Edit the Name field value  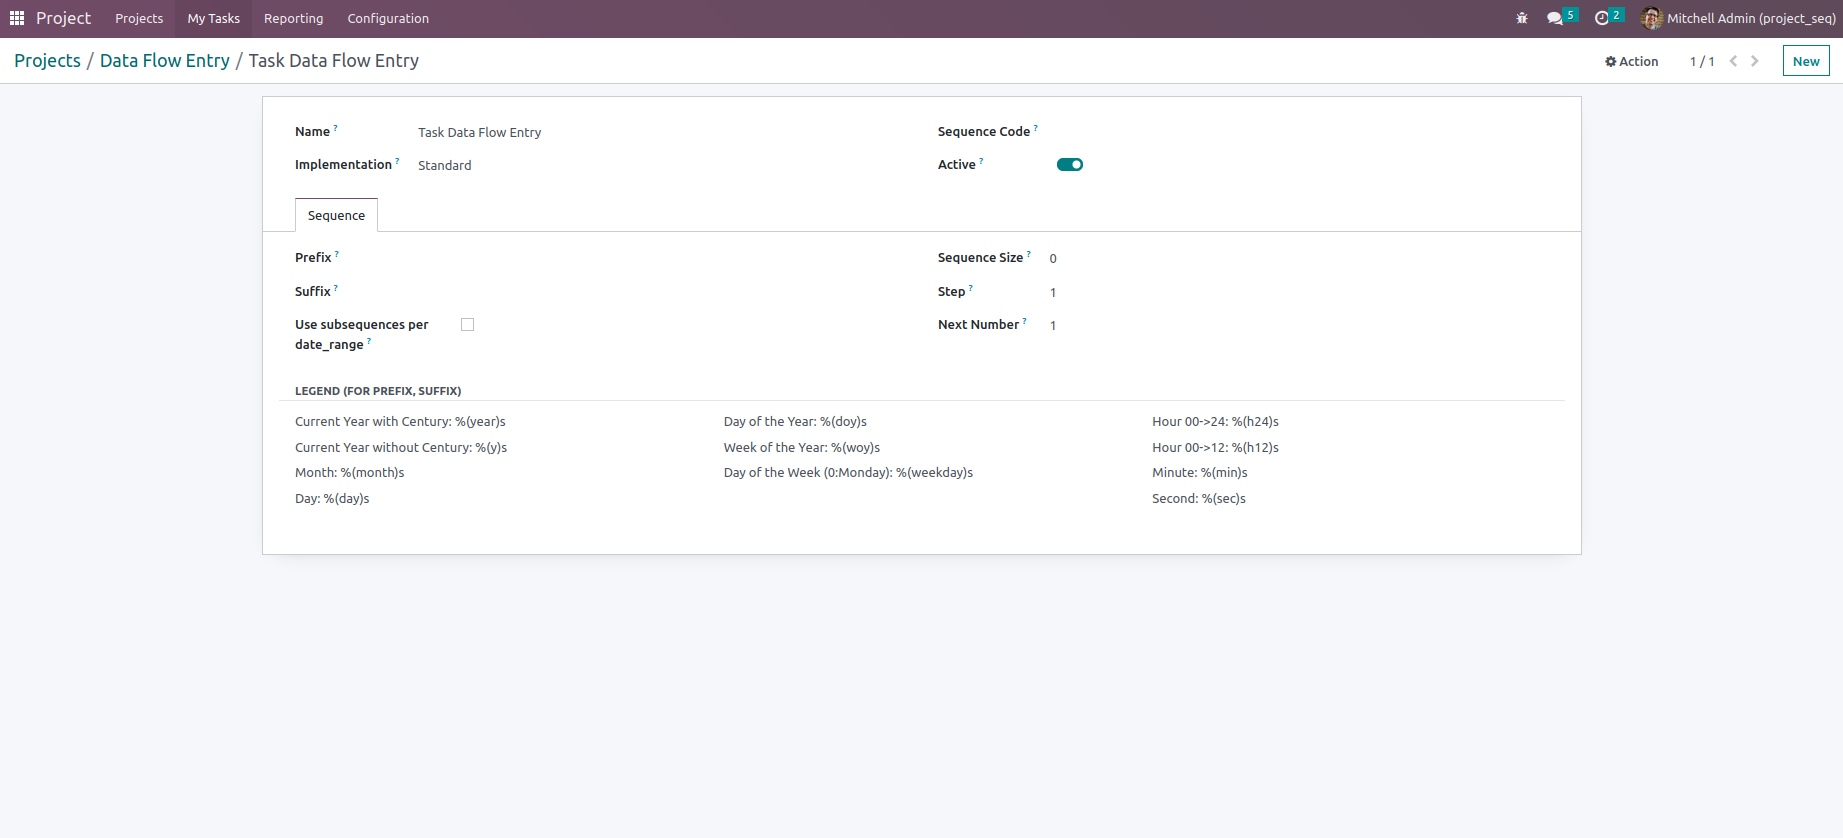coord(660,132)
